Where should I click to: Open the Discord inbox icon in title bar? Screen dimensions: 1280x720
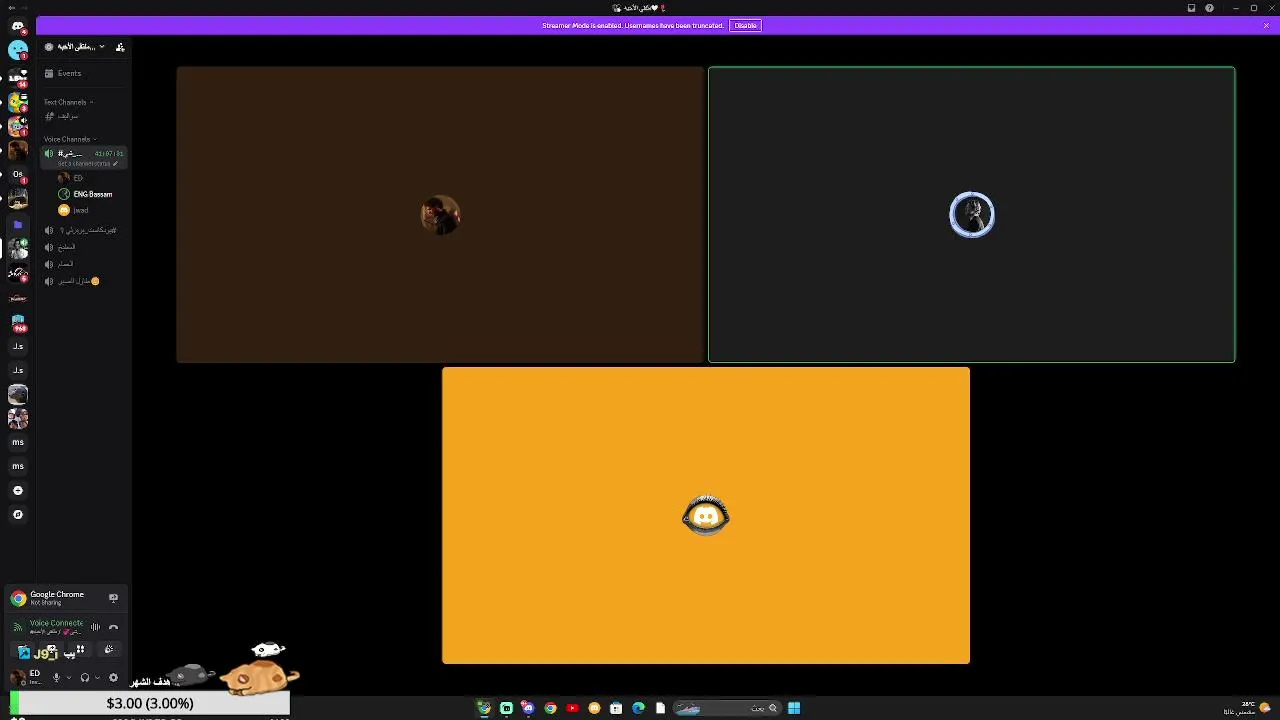[1191, 8]
